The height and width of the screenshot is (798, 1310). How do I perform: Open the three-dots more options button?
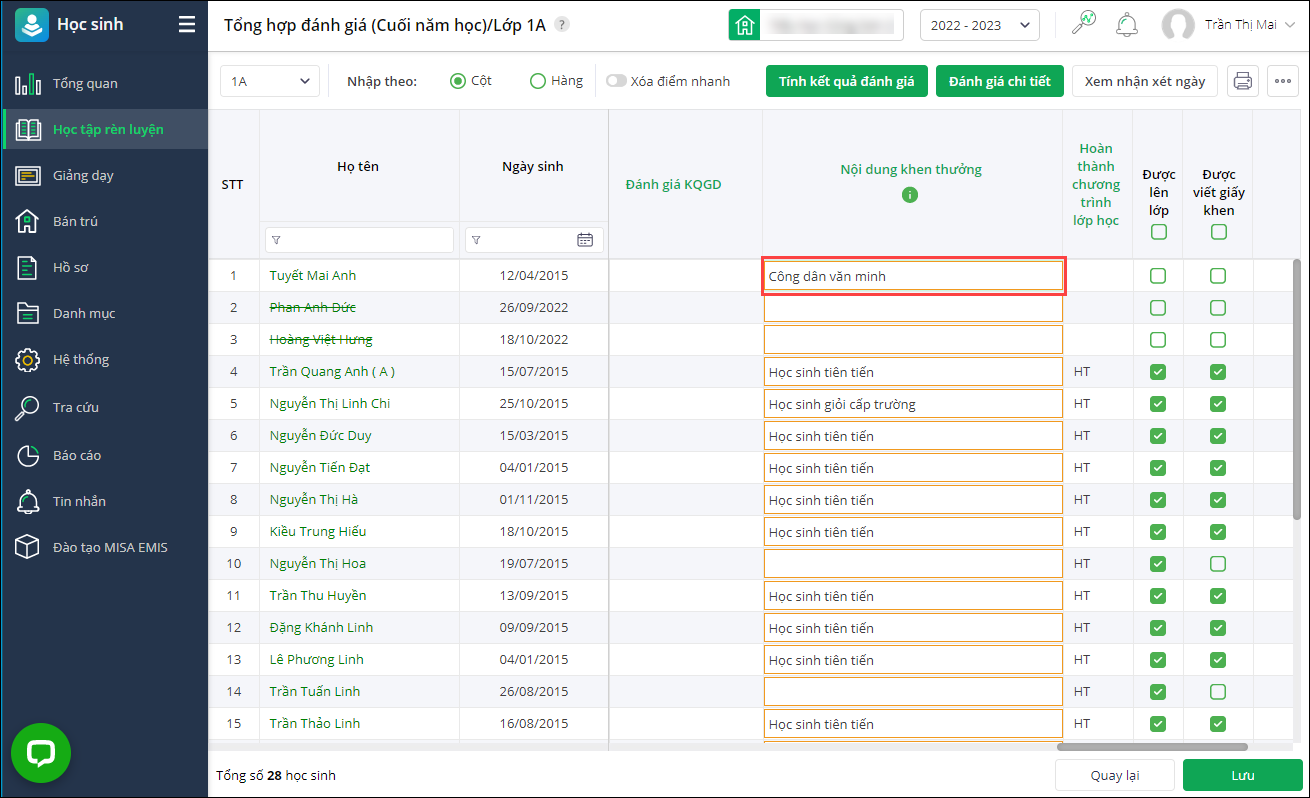coord(1283,82)
